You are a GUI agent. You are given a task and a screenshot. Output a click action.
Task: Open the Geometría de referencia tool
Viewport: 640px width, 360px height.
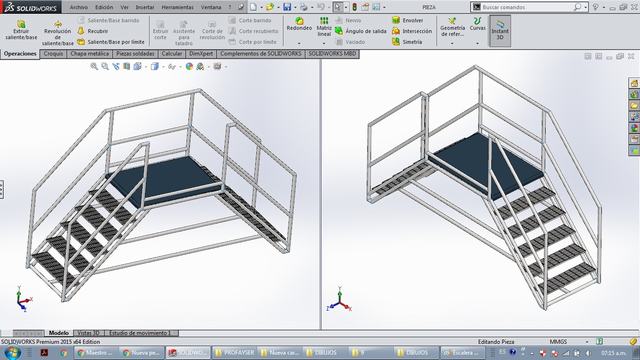(452, 27)
